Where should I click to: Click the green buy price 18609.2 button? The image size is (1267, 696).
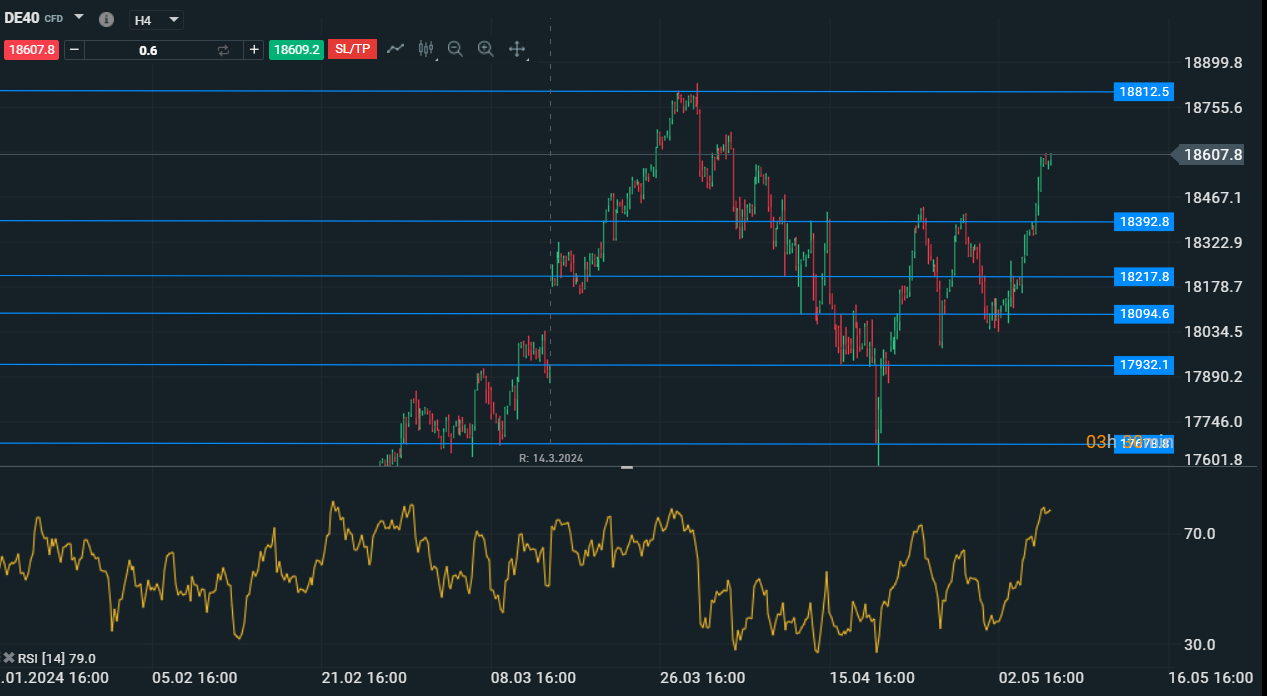296,49
